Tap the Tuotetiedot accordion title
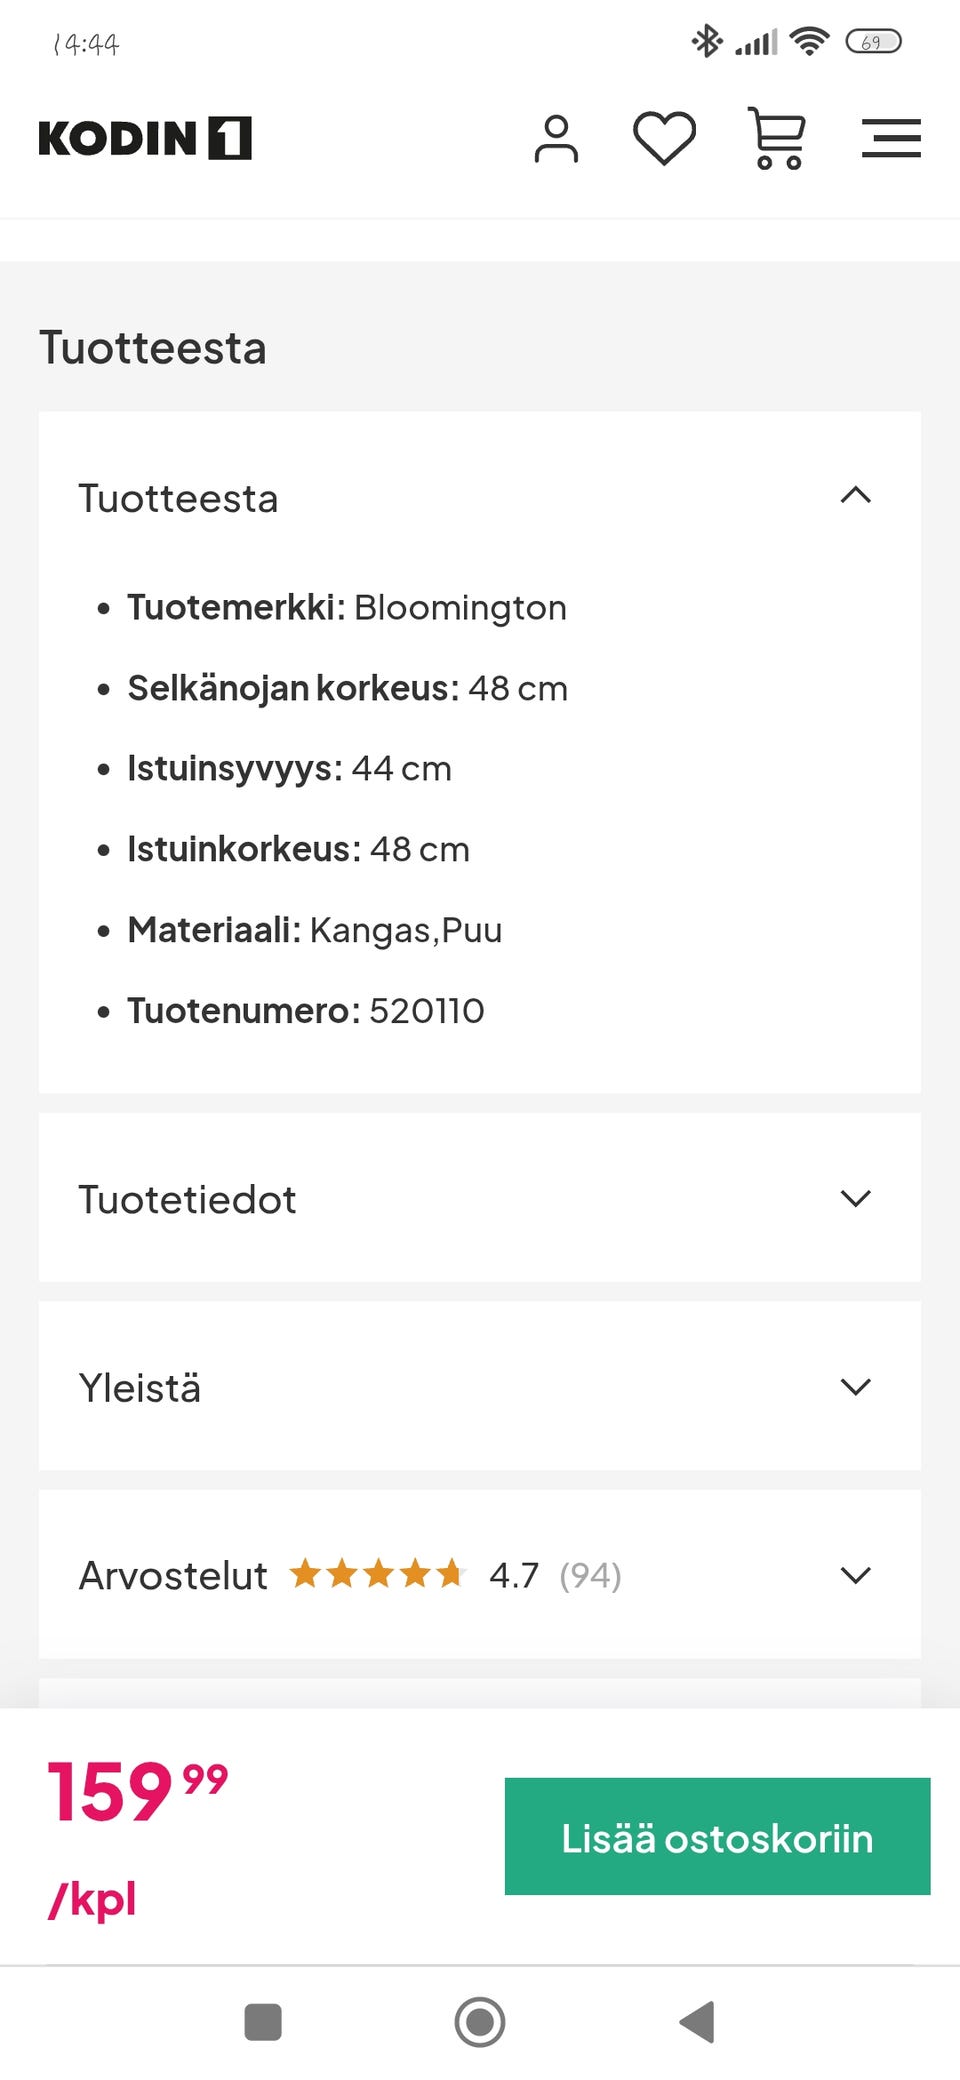The height and width of the screenshot is (2080, 960). (x=187, y=1199)
